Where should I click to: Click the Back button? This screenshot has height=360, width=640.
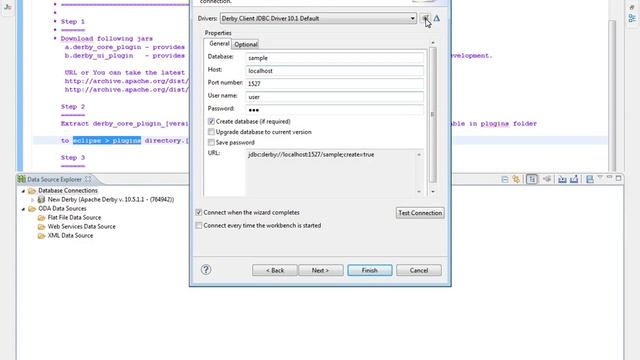275,270
